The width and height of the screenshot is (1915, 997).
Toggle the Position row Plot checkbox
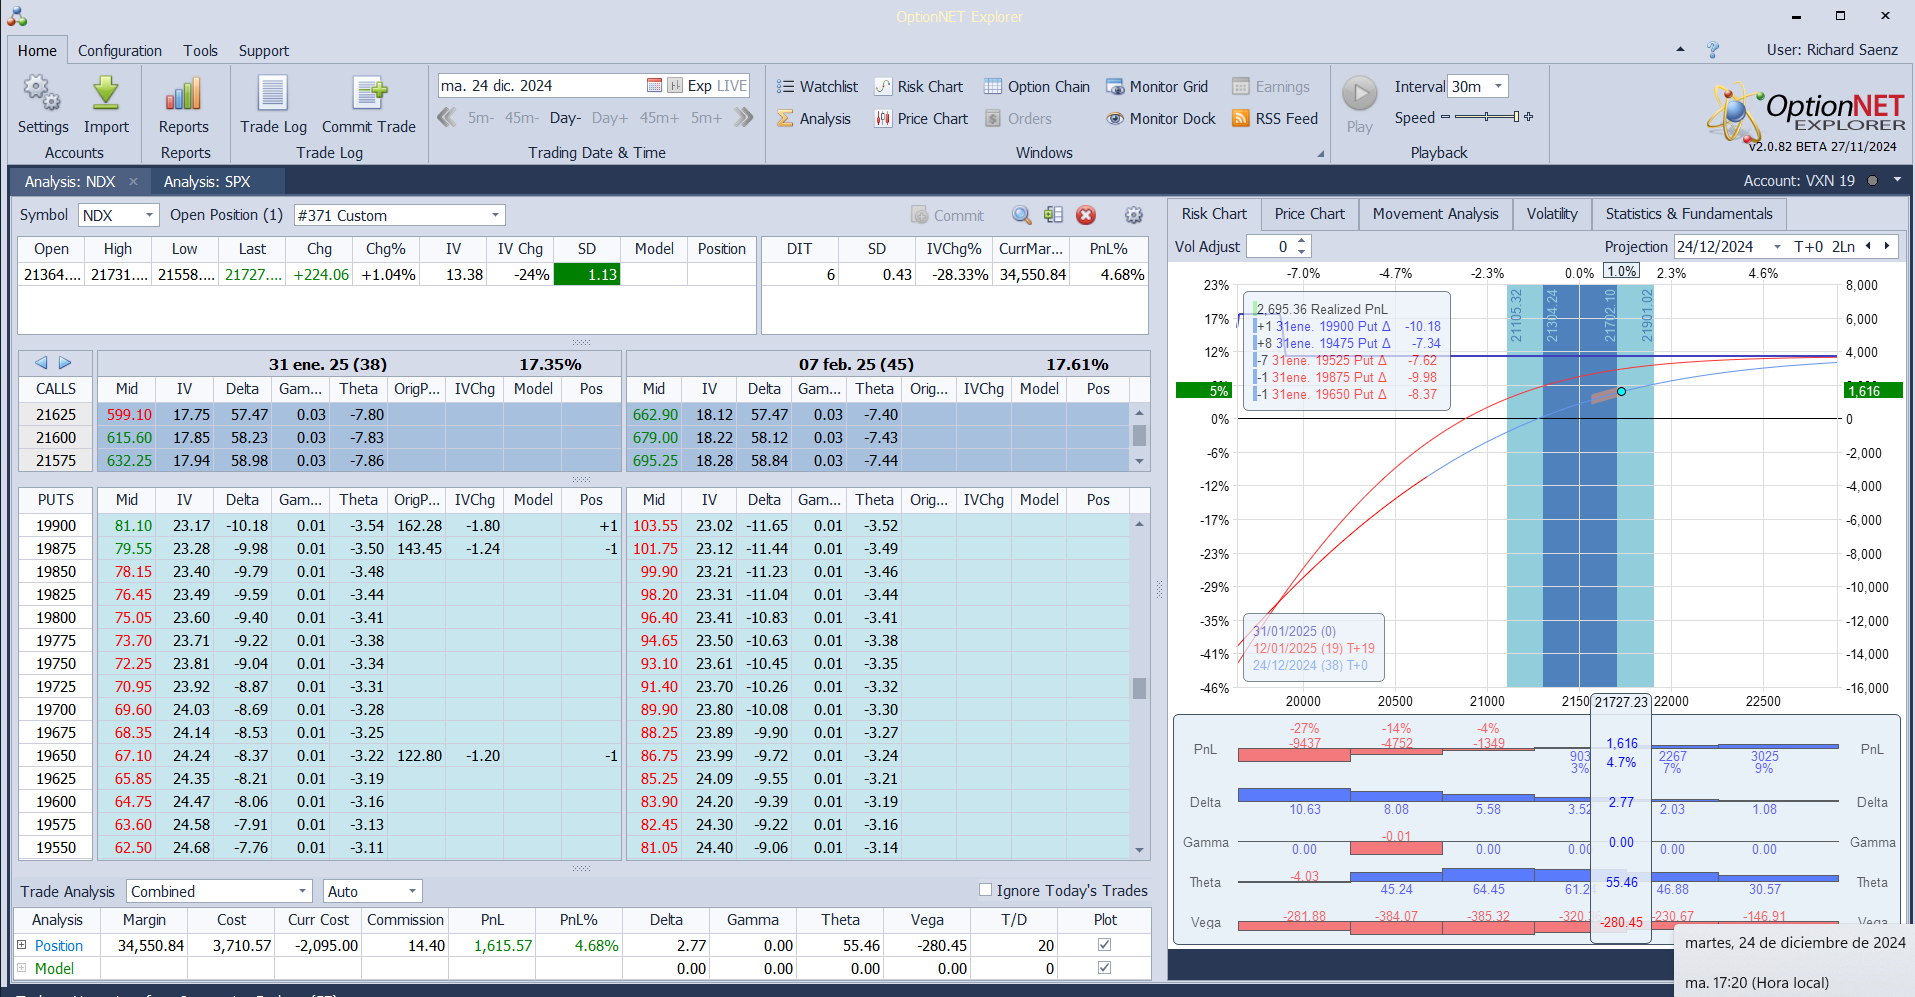point(1104,945)
